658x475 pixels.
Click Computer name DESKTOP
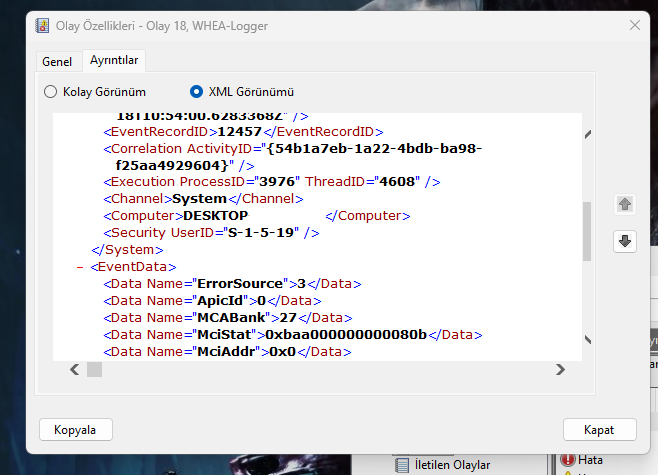pos(216,216)
